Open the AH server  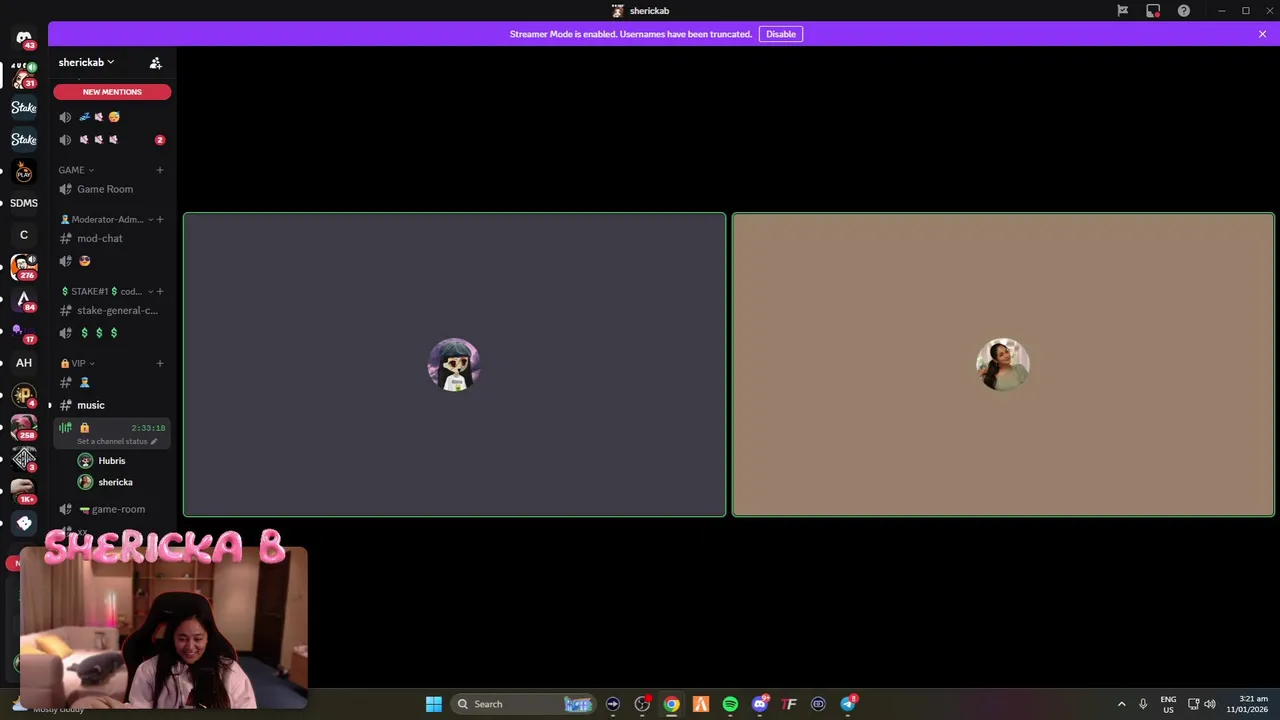[24, 363]
